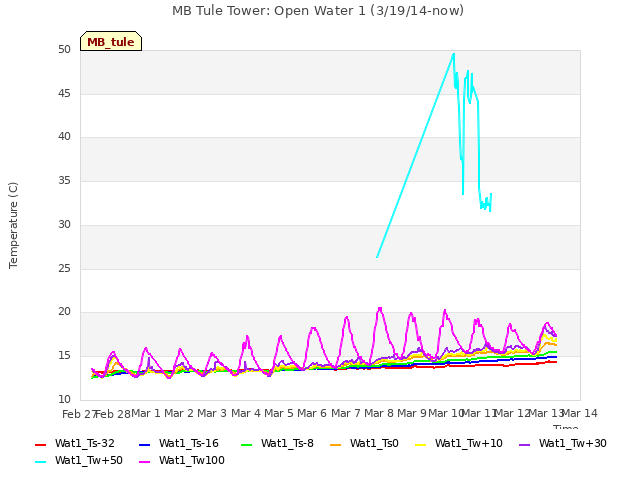The width and height of the screenshot is (640, 480).
Task: Click the y-axis value 25
Action: (x=64, y=269)
